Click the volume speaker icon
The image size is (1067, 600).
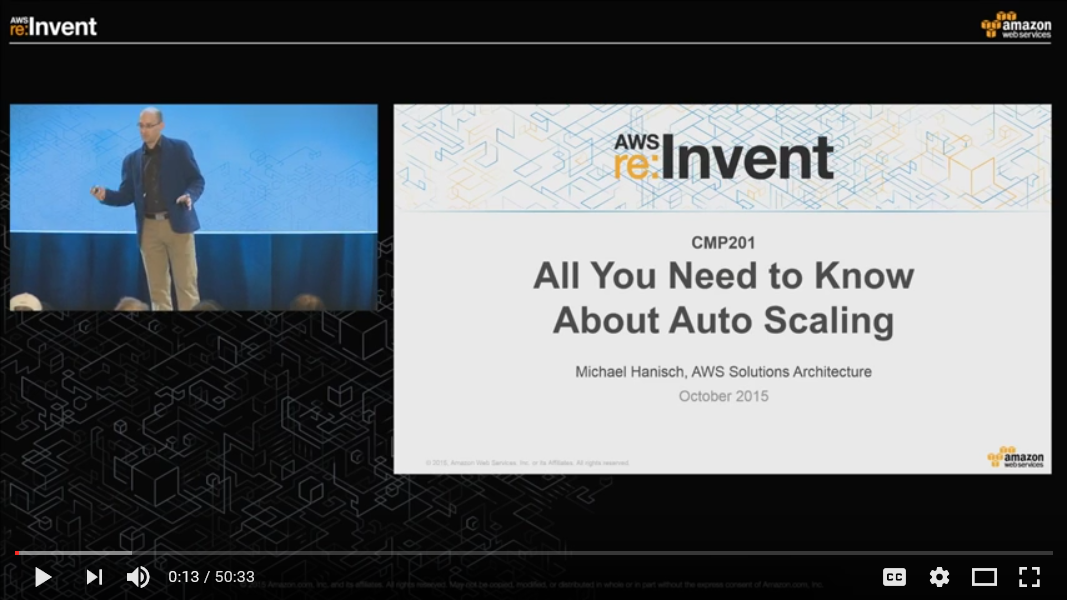[138, 577]
